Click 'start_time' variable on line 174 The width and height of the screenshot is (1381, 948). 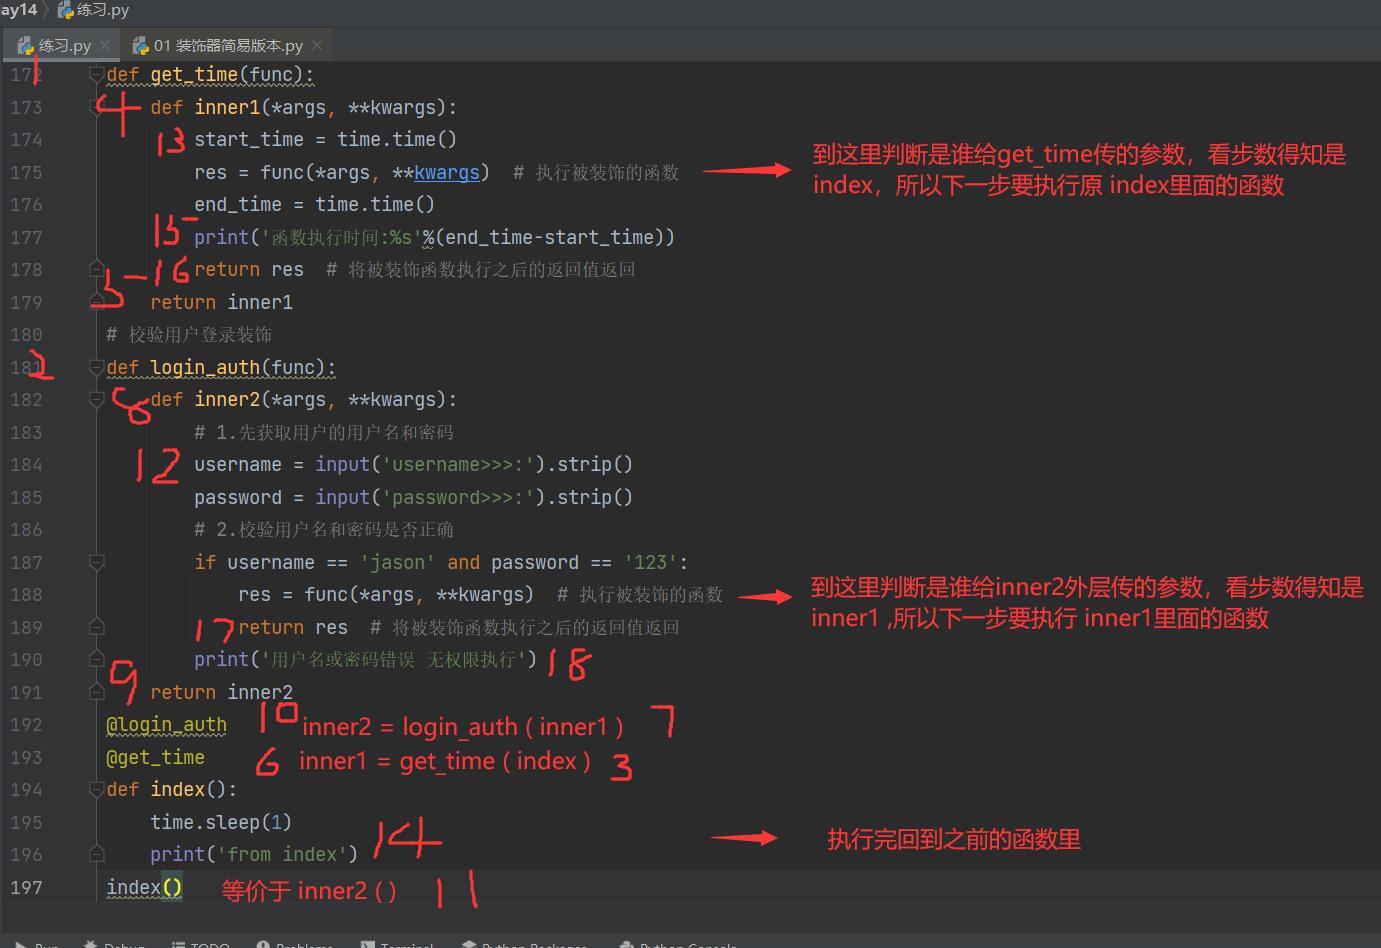pyautogui.click(x=249, y=140)
